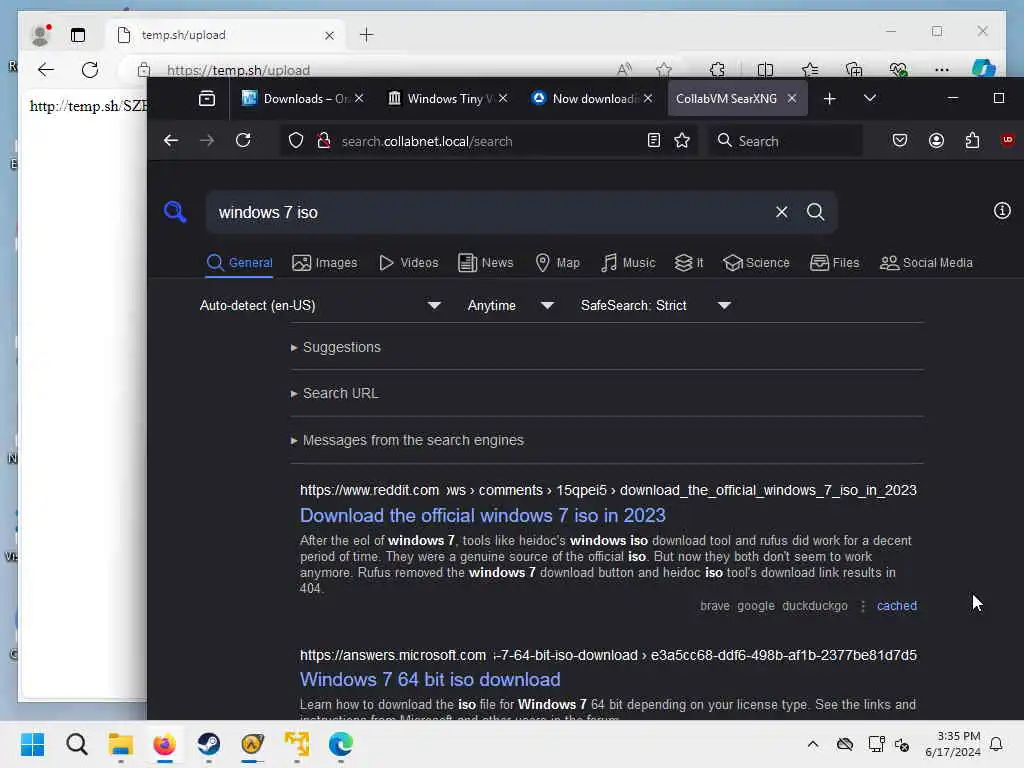Open Pocket save icon in Firefox toolbar
The image size is (1024, 768).
coord(900,140)
